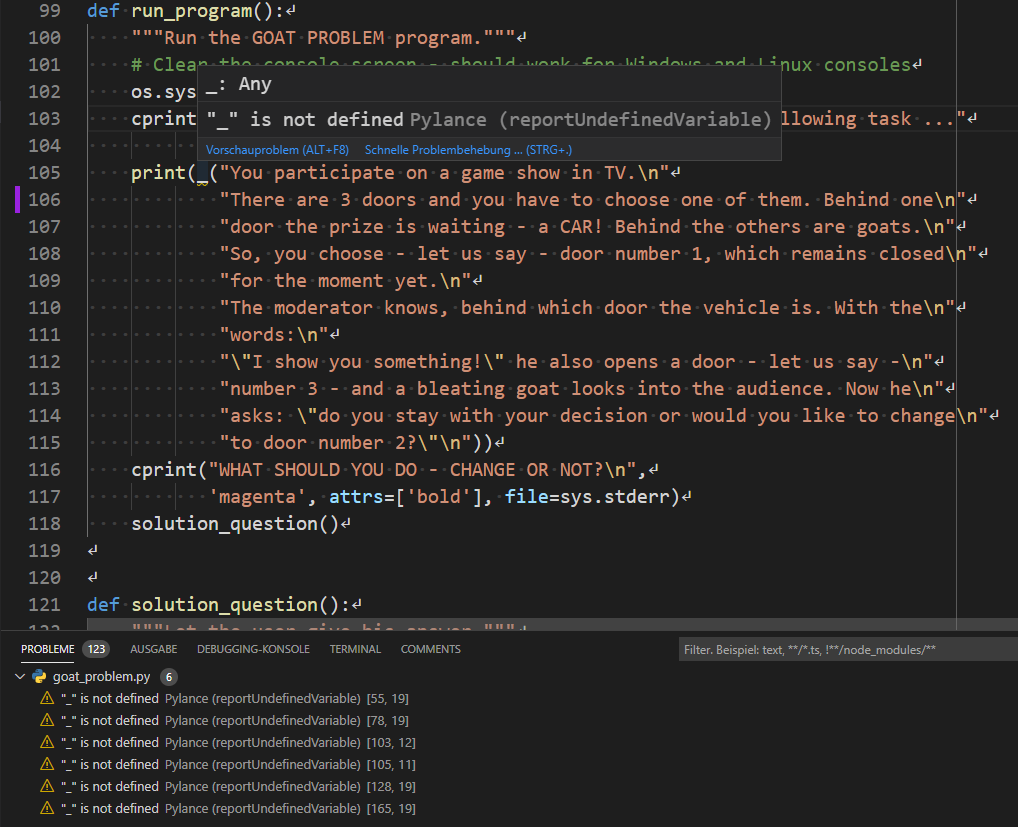Click the warning icon for the line 165 problem
This screenshot has height=827, width=1018.
coord(46,808)
